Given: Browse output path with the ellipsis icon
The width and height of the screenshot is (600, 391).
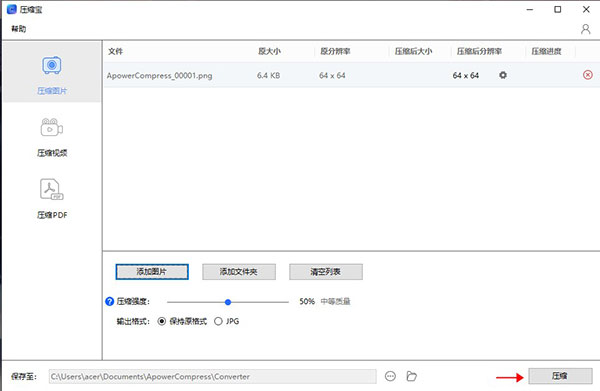Looking at the screenshot, I should click(x=390, y=376).
